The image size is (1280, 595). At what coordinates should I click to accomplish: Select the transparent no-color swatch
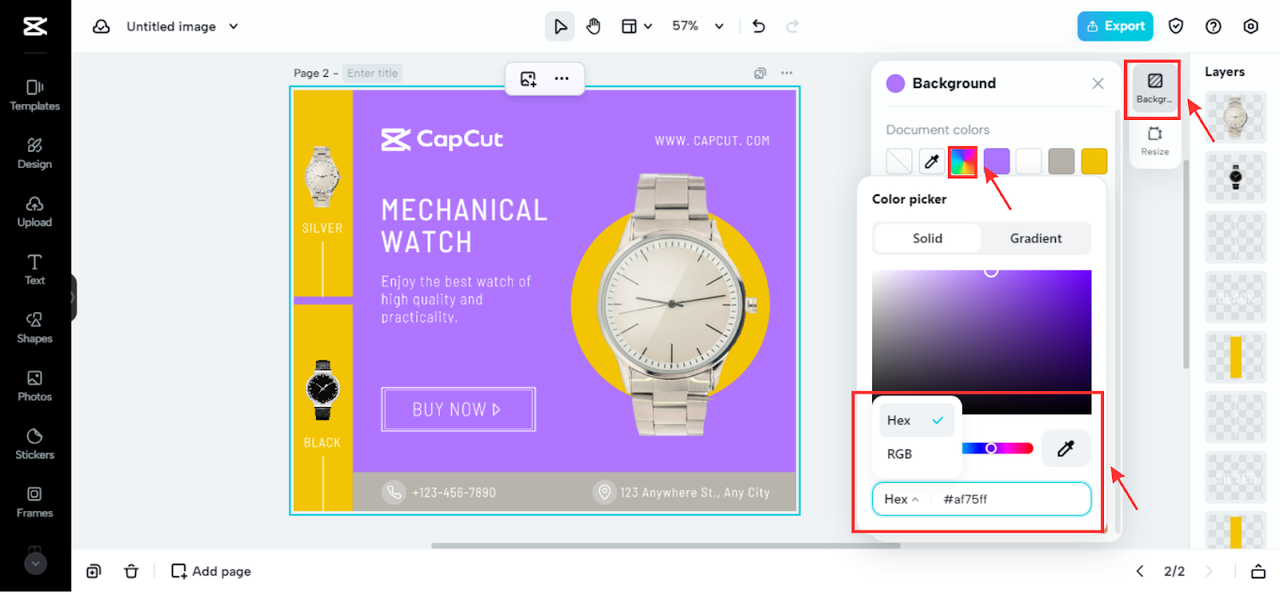point(899,161)
